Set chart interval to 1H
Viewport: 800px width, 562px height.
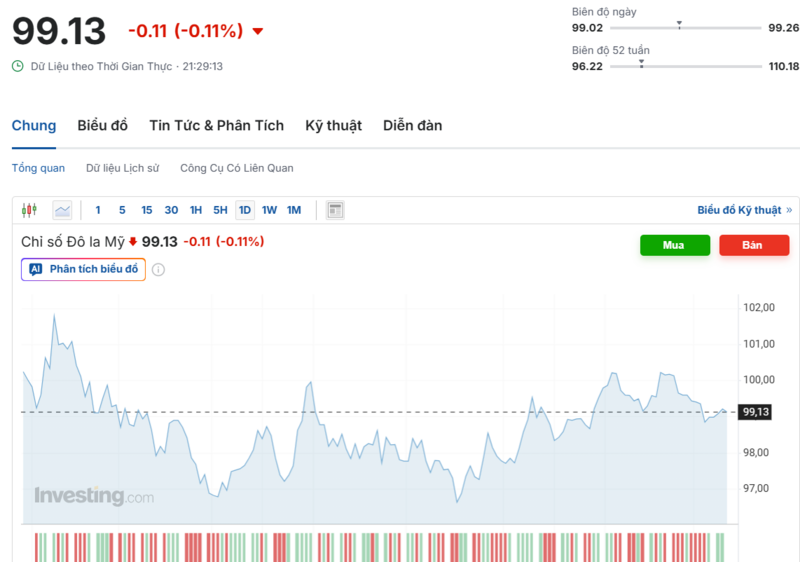click(x=196, y=210)
